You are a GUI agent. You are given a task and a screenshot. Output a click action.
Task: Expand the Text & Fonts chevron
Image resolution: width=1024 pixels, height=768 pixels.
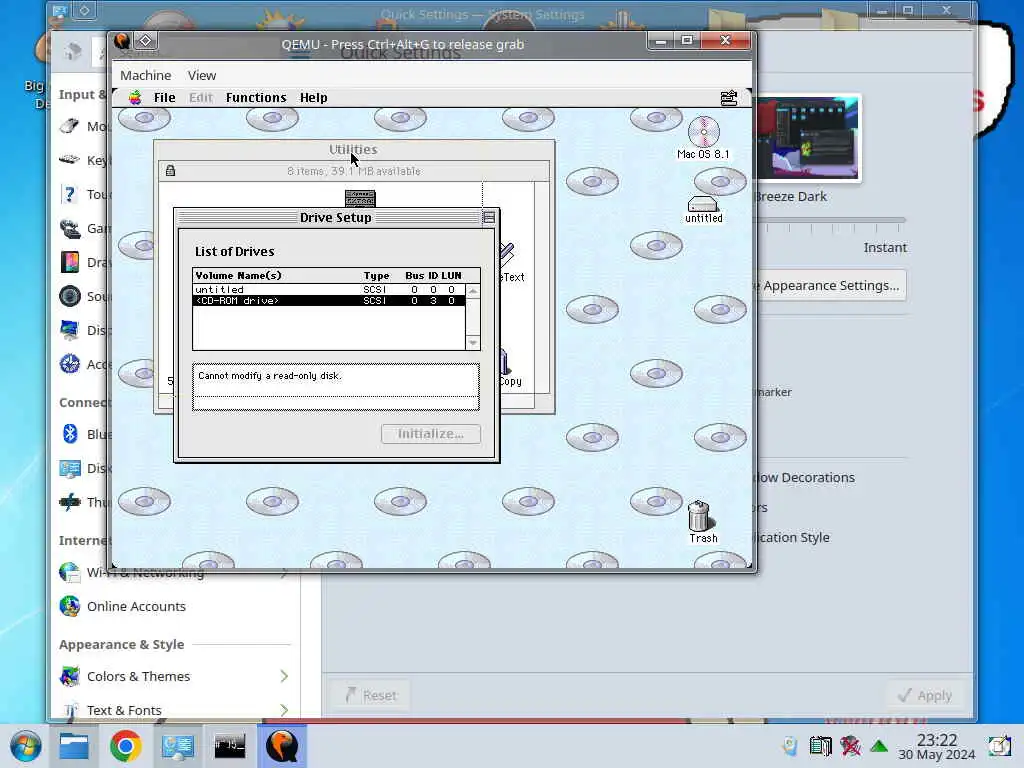[x=284, y=710]
